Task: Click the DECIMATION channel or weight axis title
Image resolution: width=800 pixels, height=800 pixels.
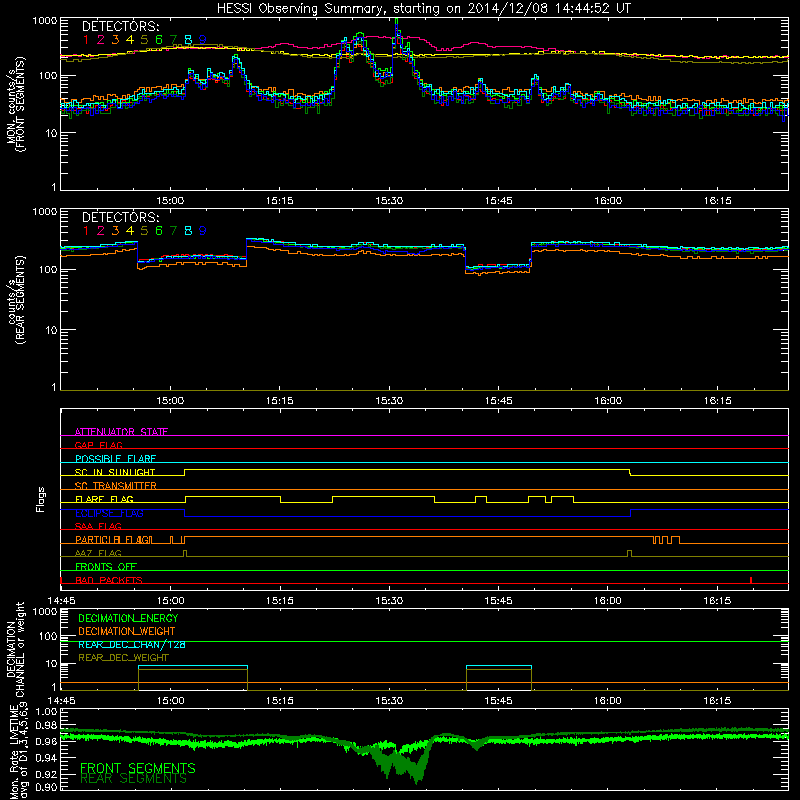Action: tap(15, 649)
